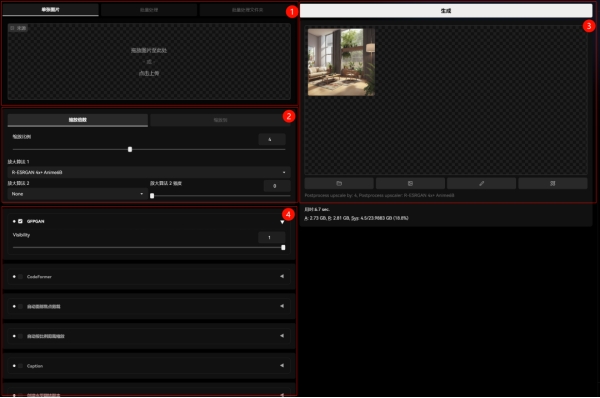Enable the Caption checkbox
The image size is (600, 398).
coord(20,366)
